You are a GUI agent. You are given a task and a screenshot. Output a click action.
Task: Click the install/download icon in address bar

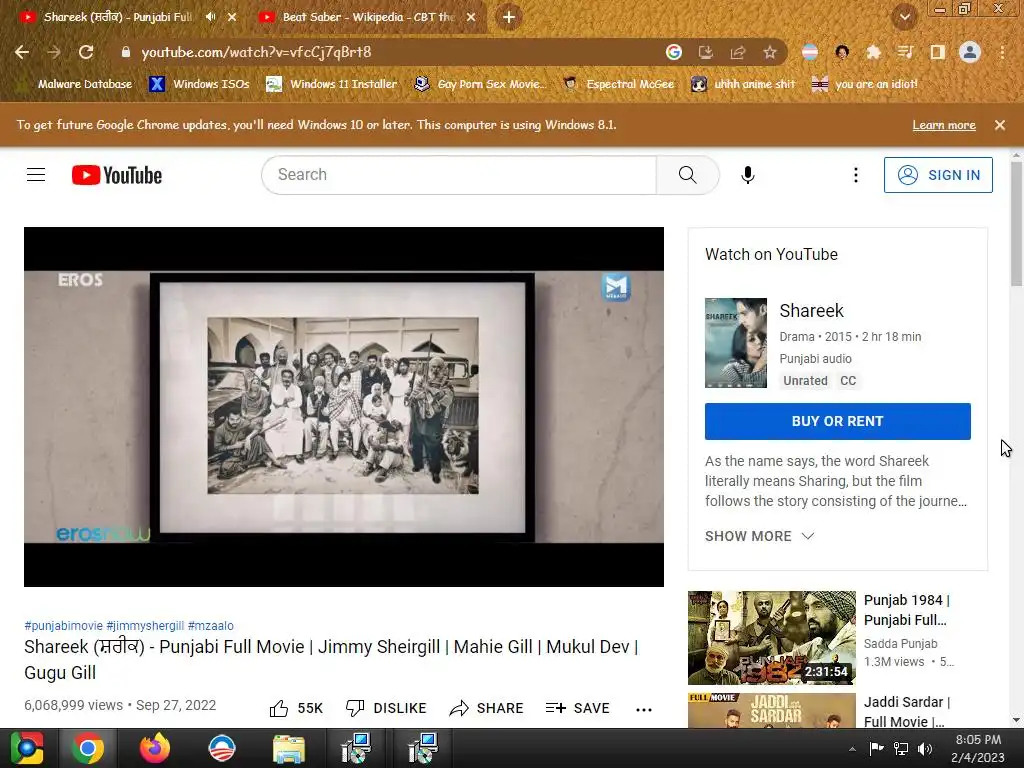point(706,52)
